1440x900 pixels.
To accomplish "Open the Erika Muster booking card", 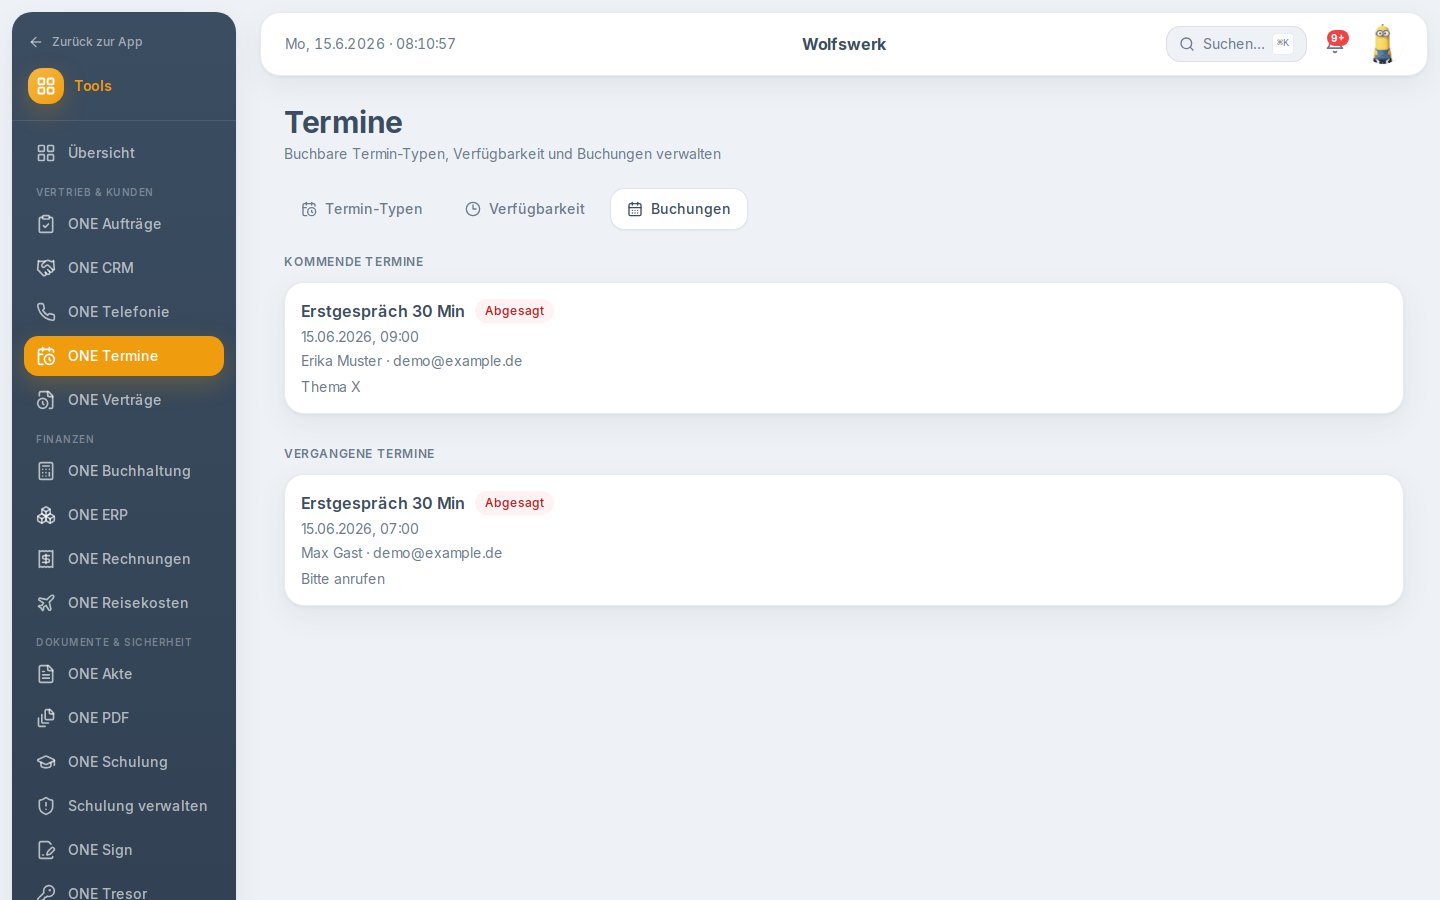I will [x=844, y=348].
